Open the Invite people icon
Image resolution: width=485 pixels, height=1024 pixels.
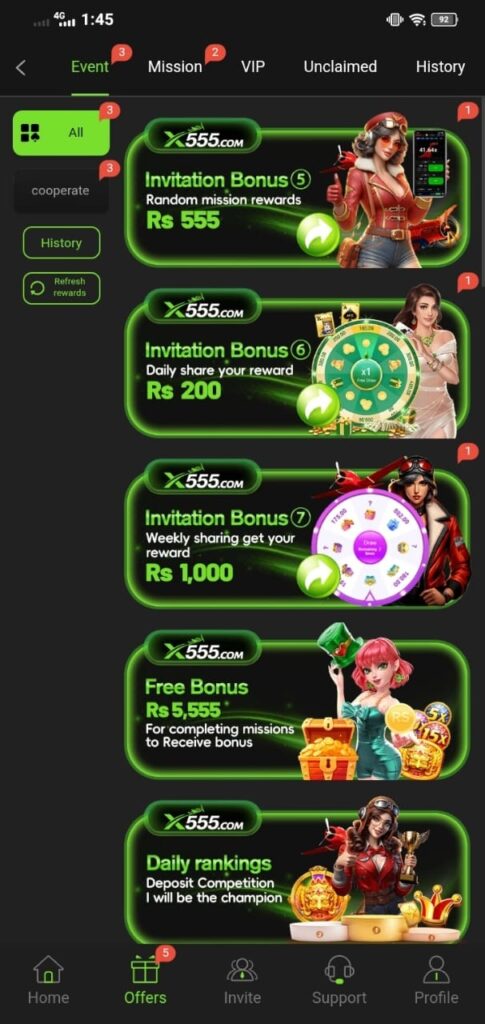coord(242,969)
